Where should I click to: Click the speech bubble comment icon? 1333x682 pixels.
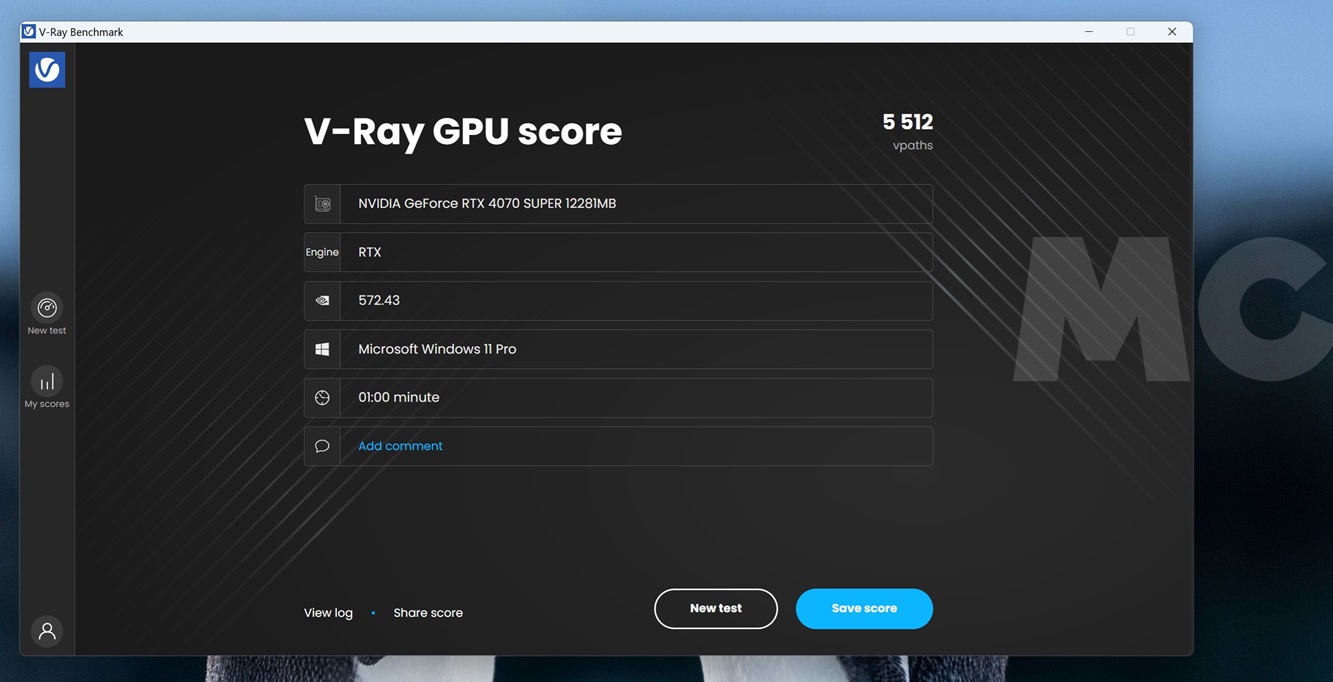tap(322, 446)
